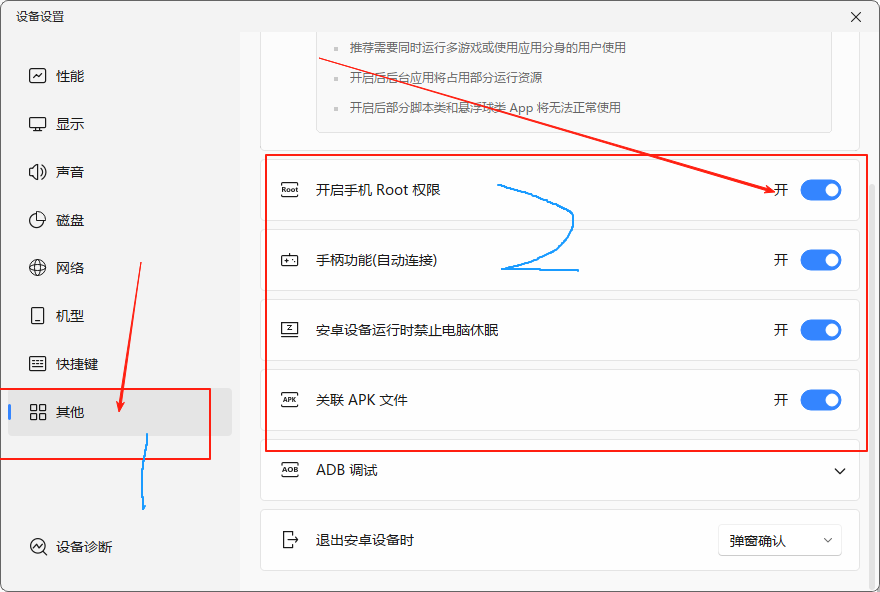This screenshot has width=880, height=592.
Task: Click the 开启手机 Root 权限 label
Action: point(378,190)
